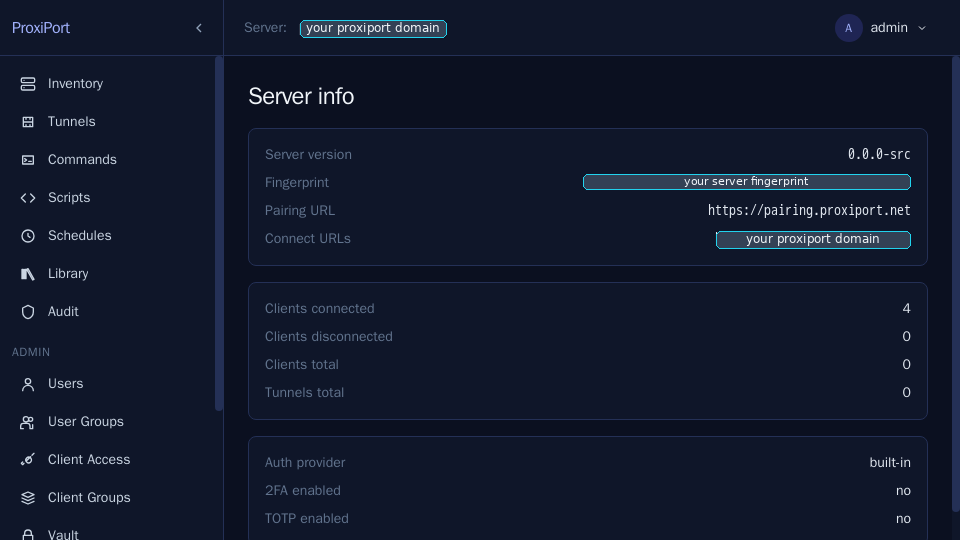
Task: Open the Commands section
Action: pos(82,159)
